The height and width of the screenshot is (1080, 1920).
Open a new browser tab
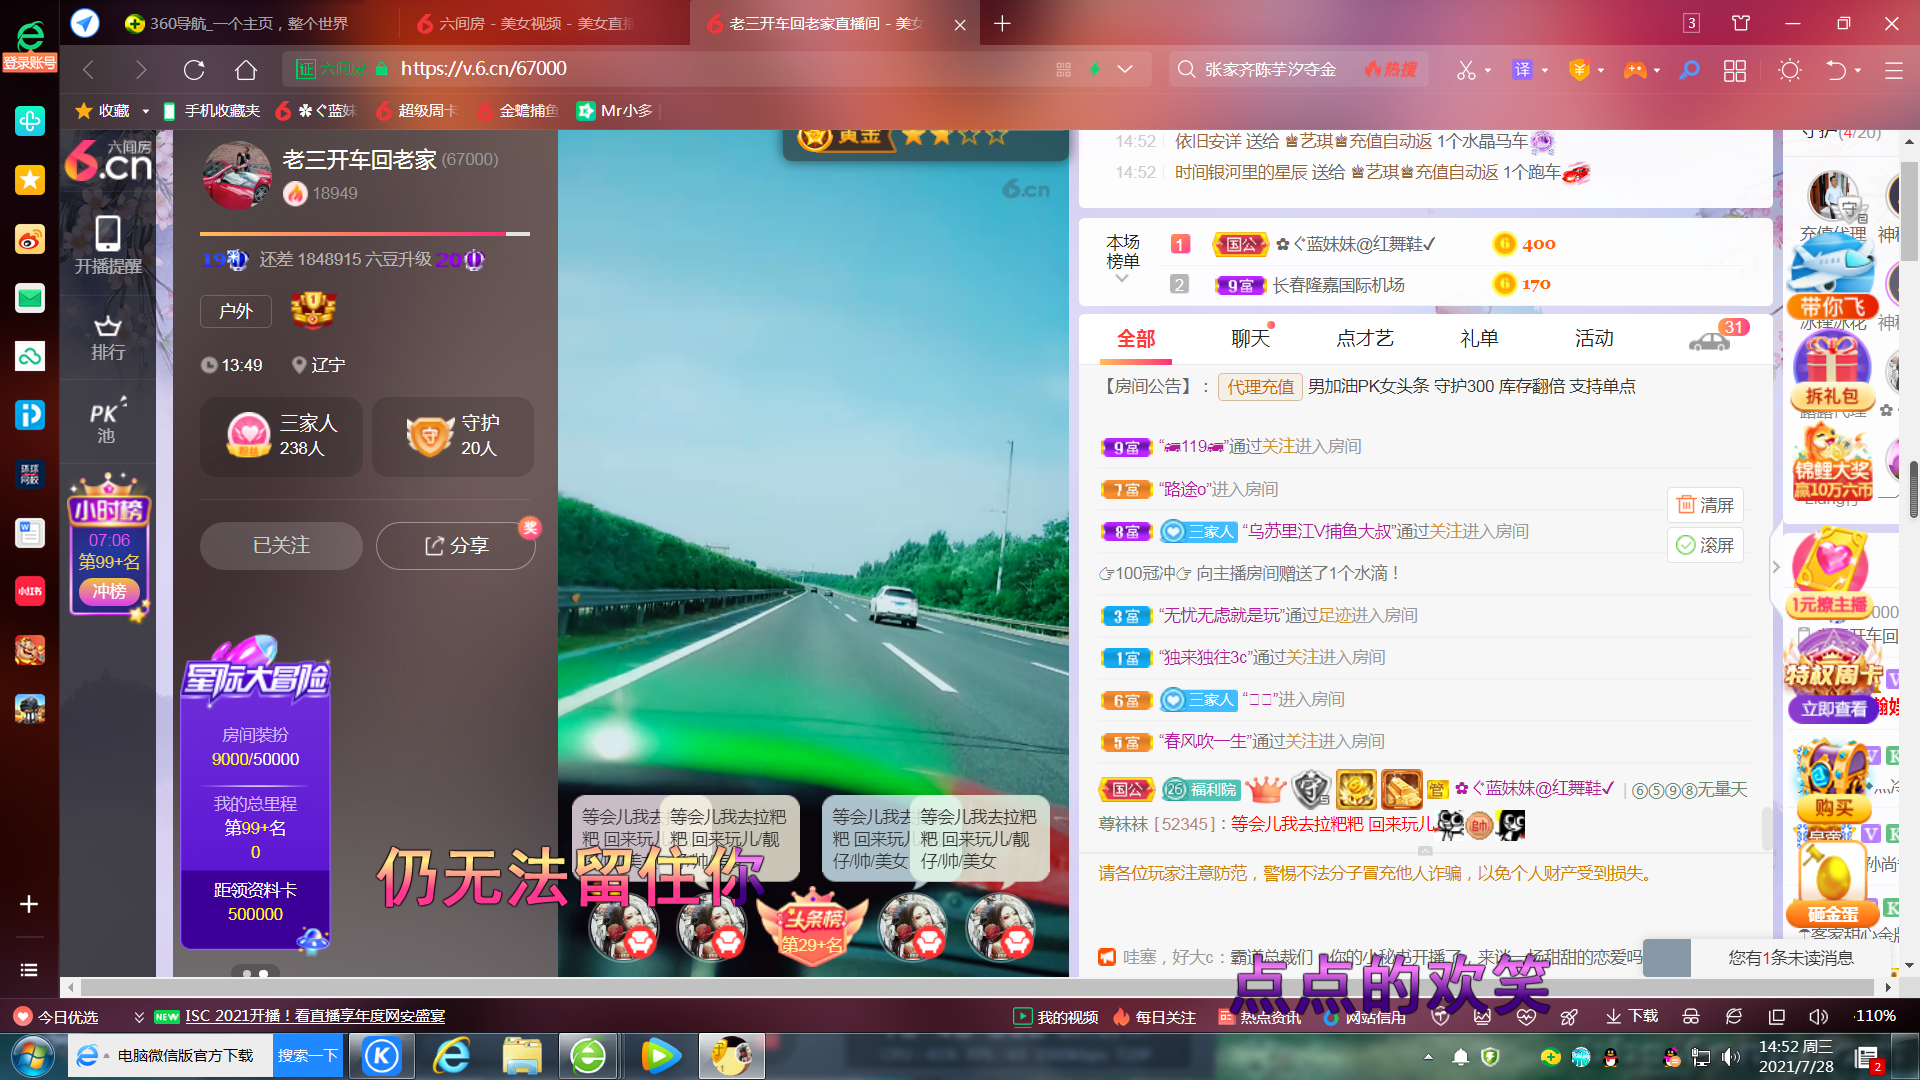1002,23
